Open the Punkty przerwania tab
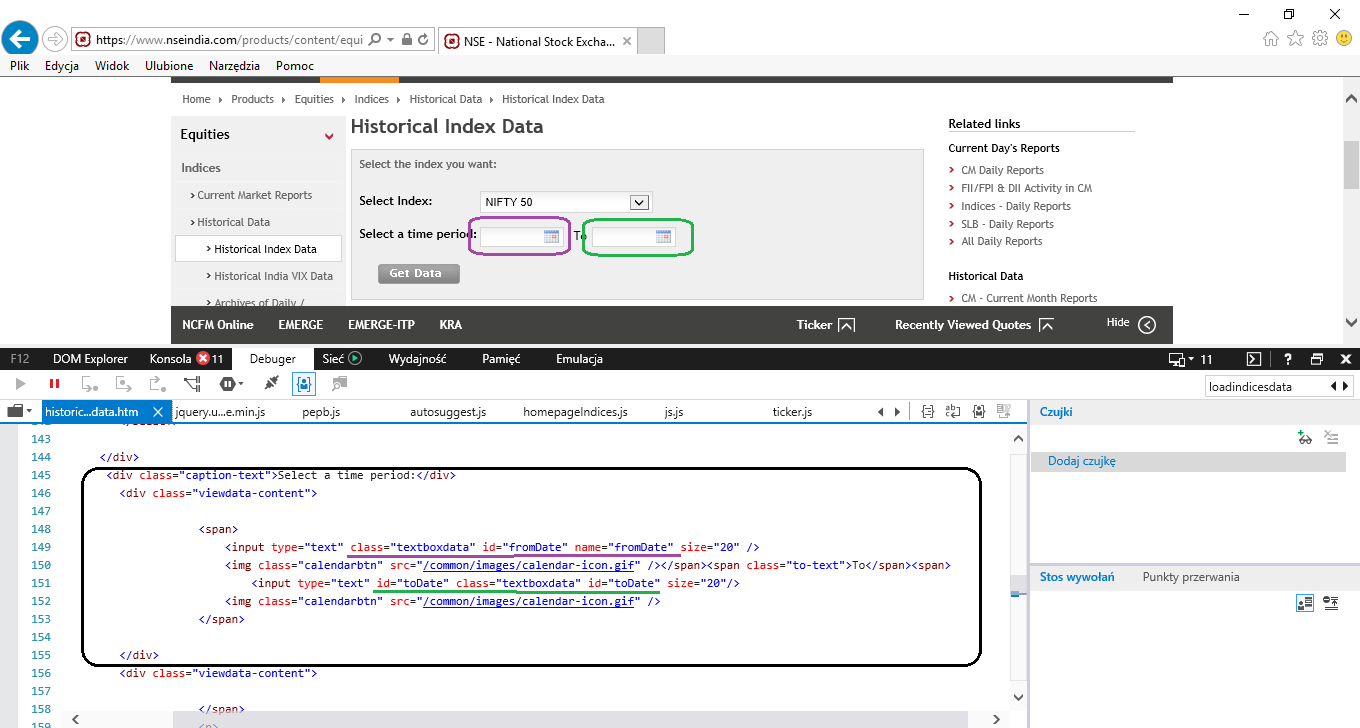The height and width of the screenshot is (728, 1360). [1190, 577]
